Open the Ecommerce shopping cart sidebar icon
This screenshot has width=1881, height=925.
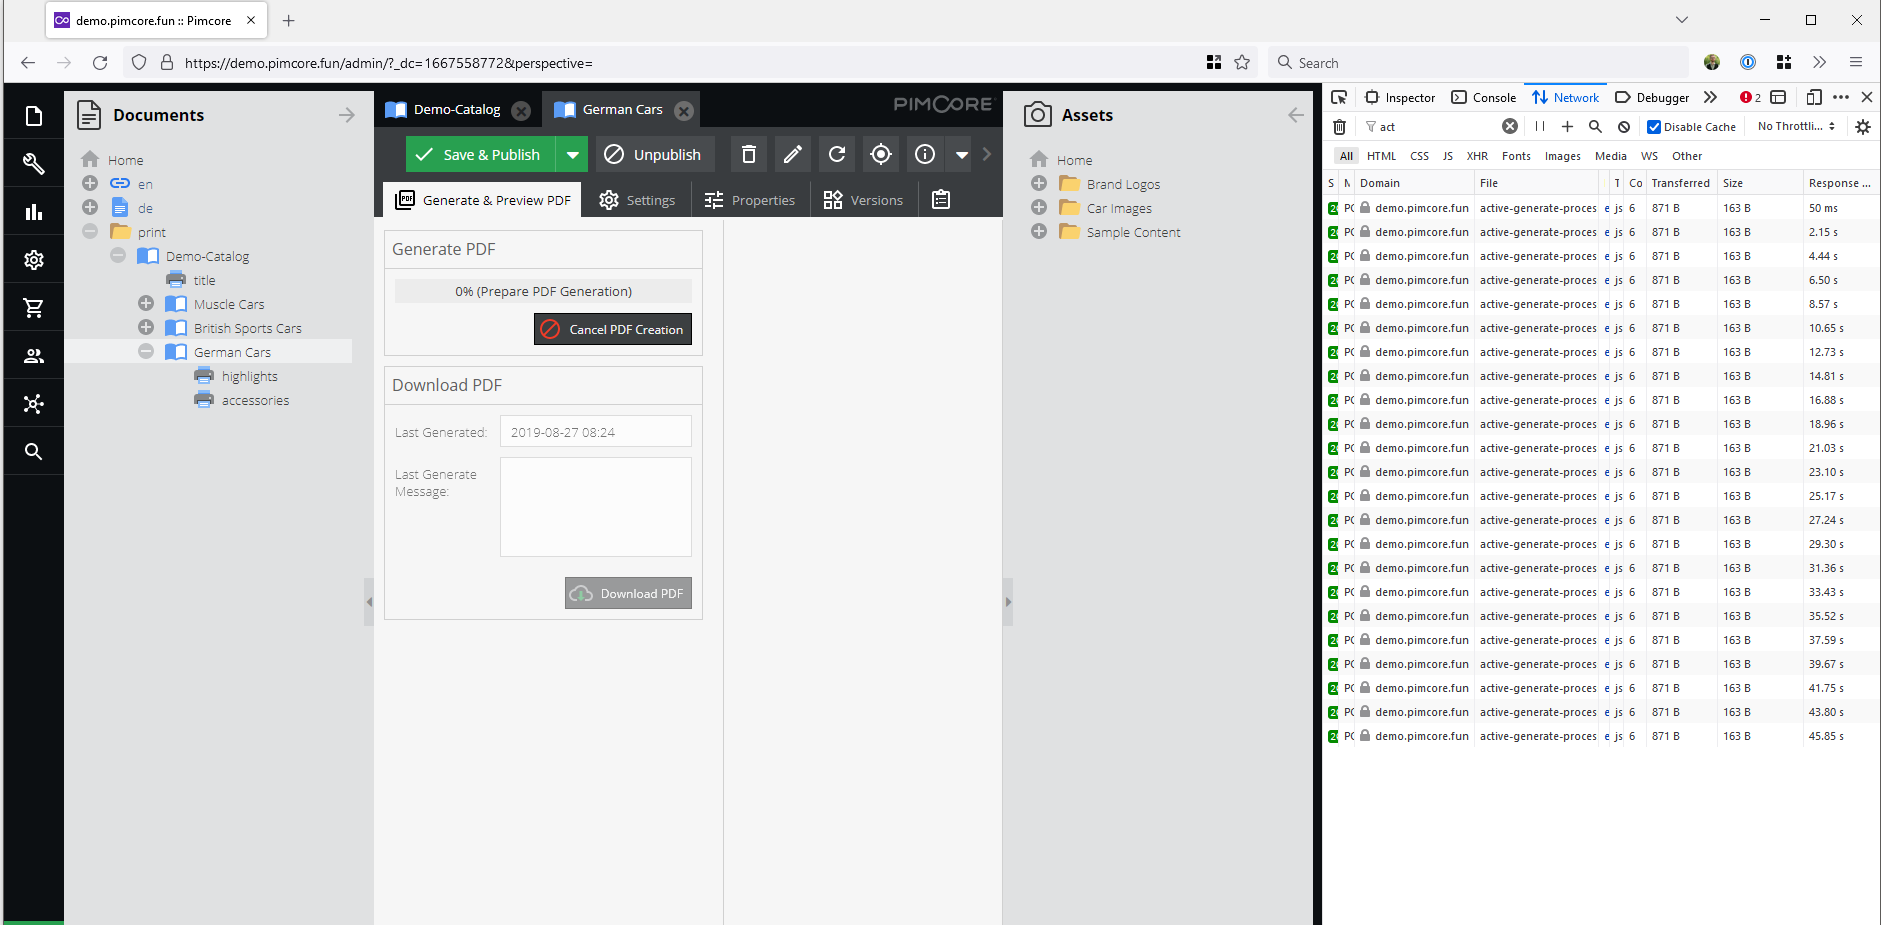(33, 307)
